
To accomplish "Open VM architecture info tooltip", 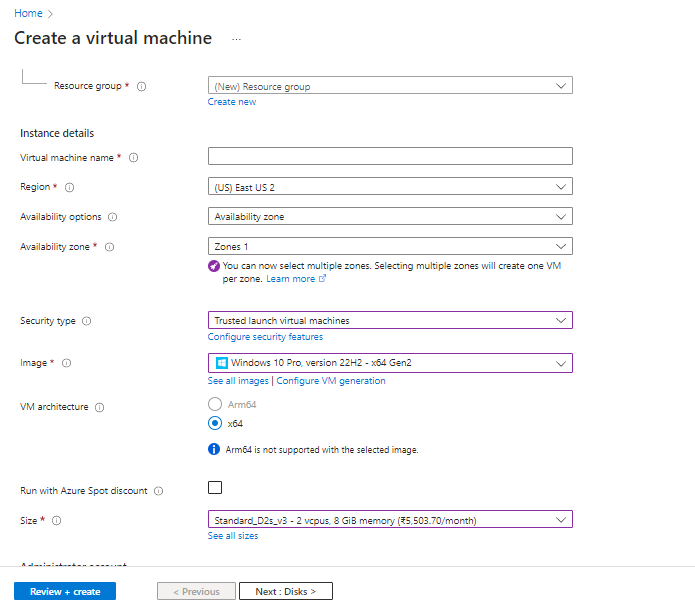I will click(x=100, y=407).
